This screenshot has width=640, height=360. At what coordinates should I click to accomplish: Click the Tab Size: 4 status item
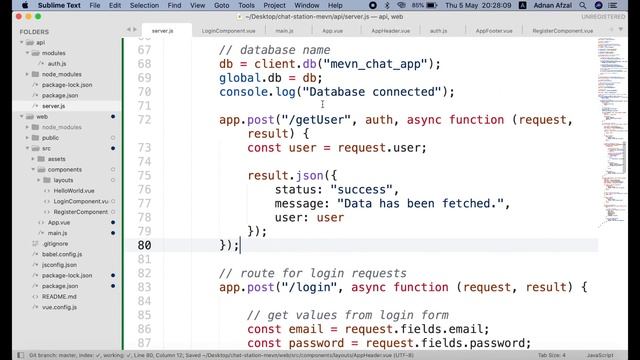point(551,356)
